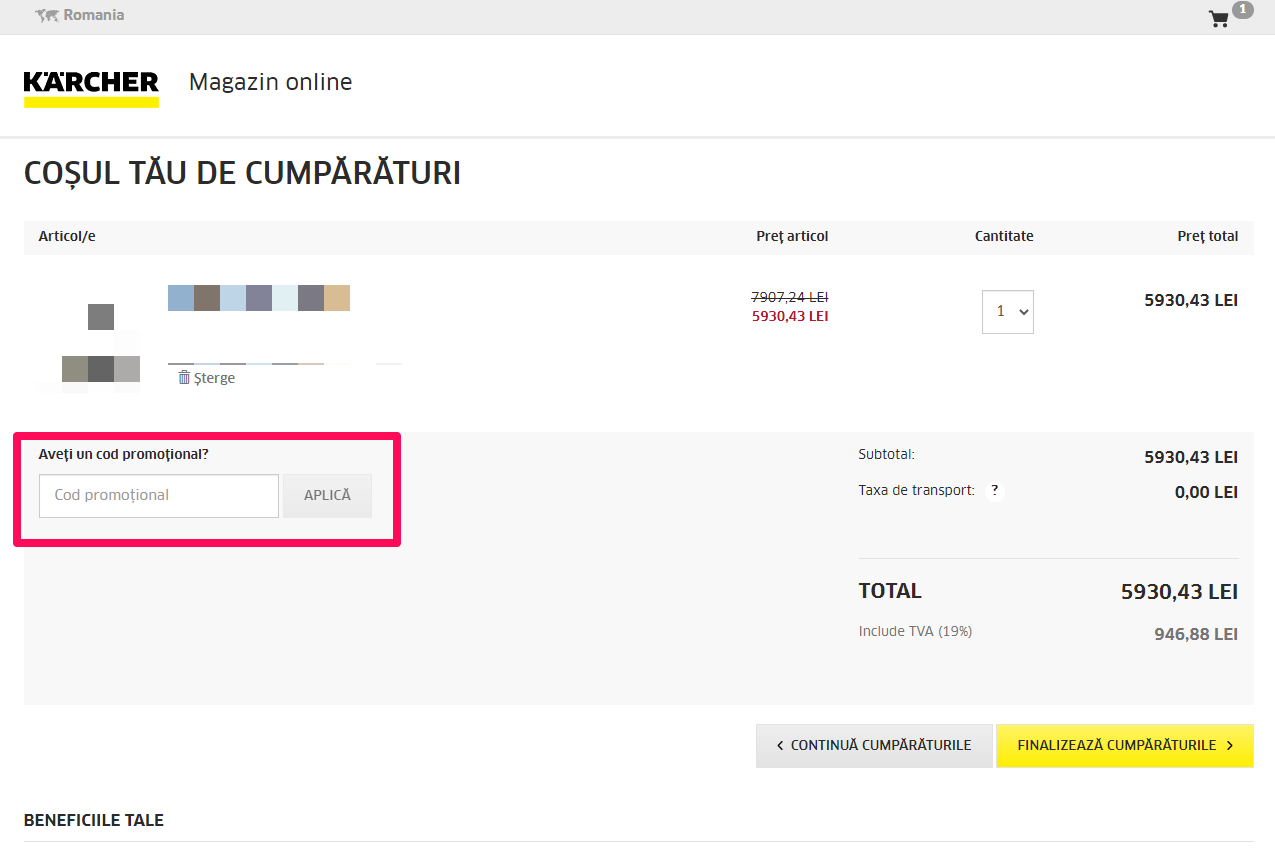Viewport: 1275px width, 852px height.
Task: Click the BENEFICIILE TALE heading
Action: pos(94,821)
